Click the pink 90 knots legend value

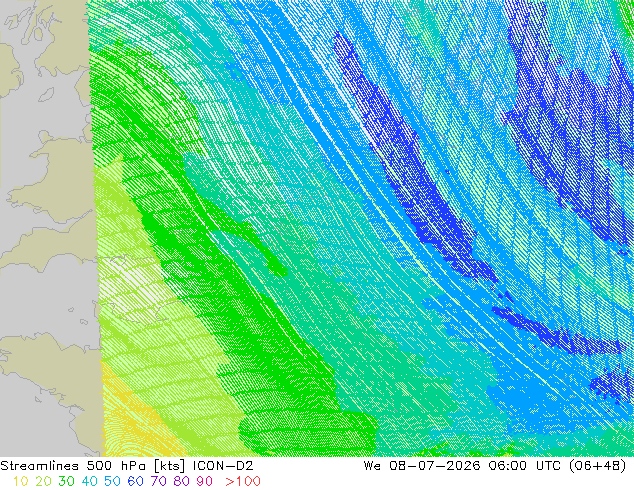(205, 482)
